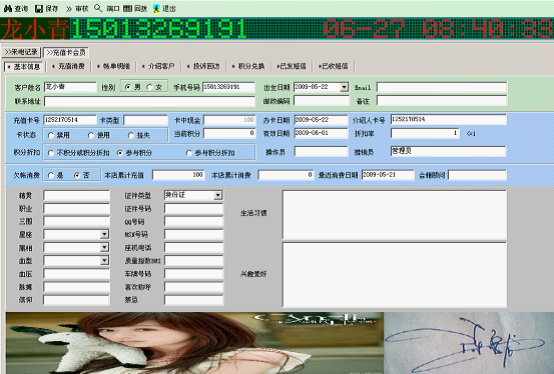Viewport: 554px width, 374px height.
Task: Choose 参与积分折扣 radio option
Action: click(x=189, y=153)
